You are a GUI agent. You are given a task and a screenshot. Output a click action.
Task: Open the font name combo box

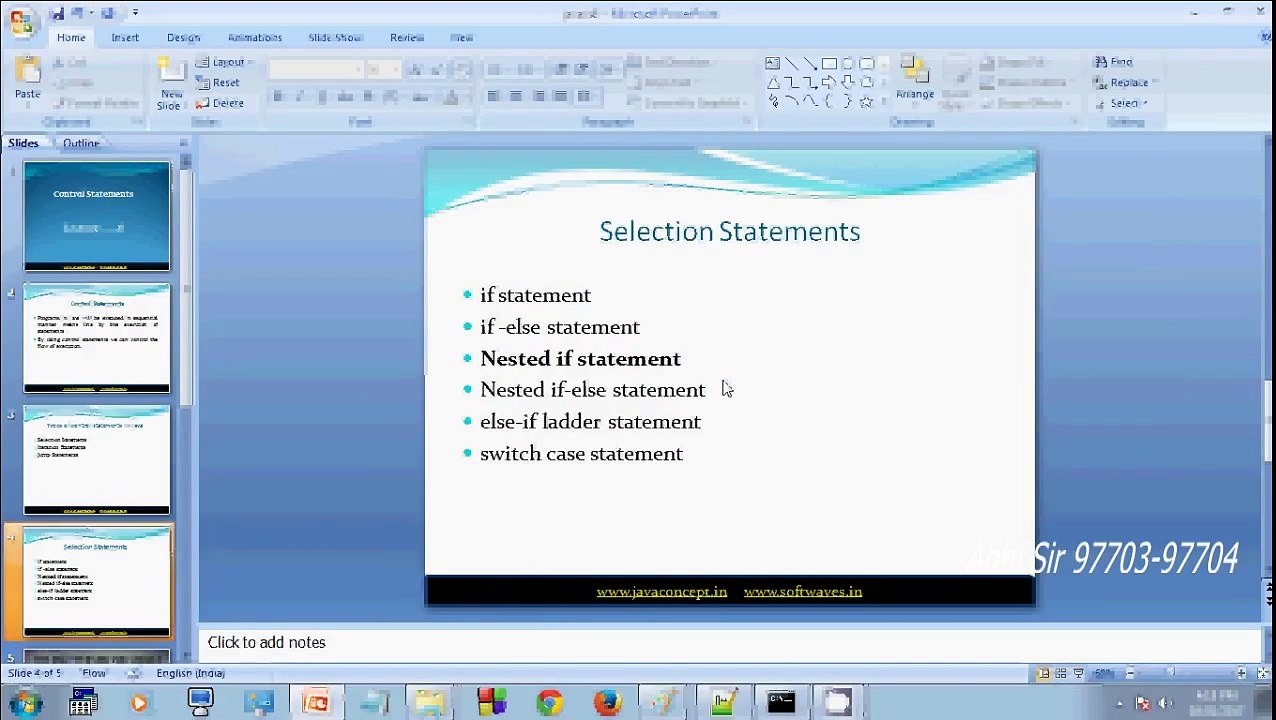[314, 69]
